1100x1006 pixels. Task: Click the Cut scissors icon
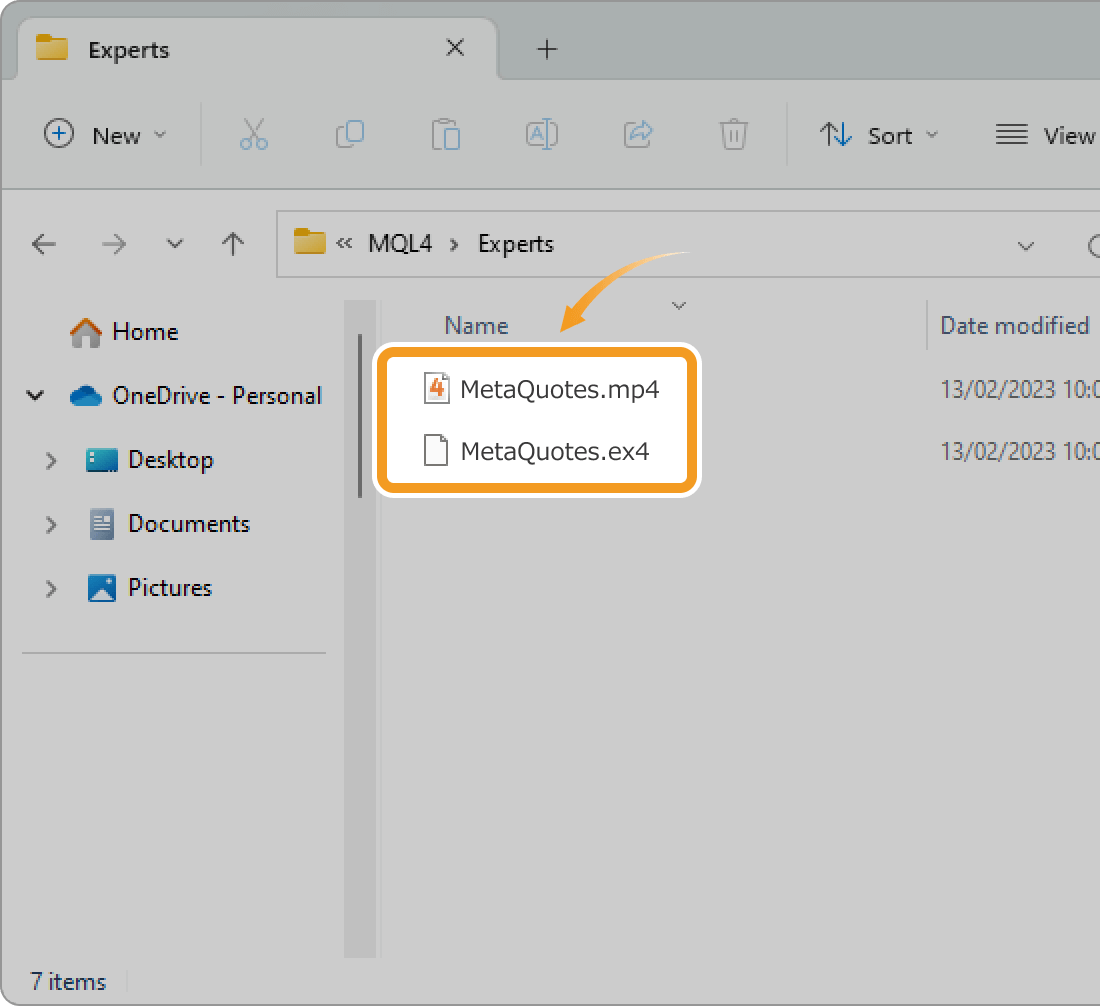[x=254, y=135]
